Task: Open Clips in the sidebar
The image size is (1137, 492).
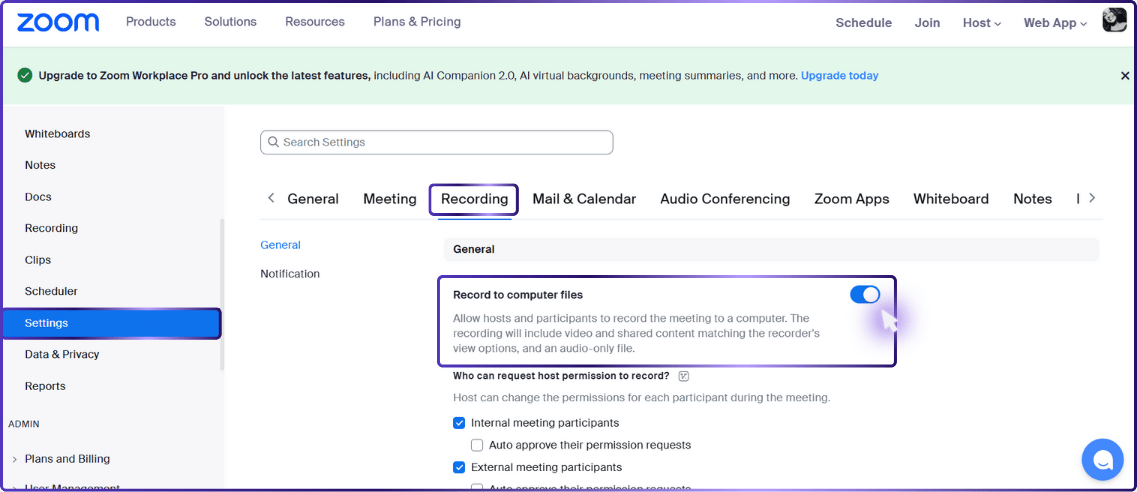Action: (x=38, y=260)
